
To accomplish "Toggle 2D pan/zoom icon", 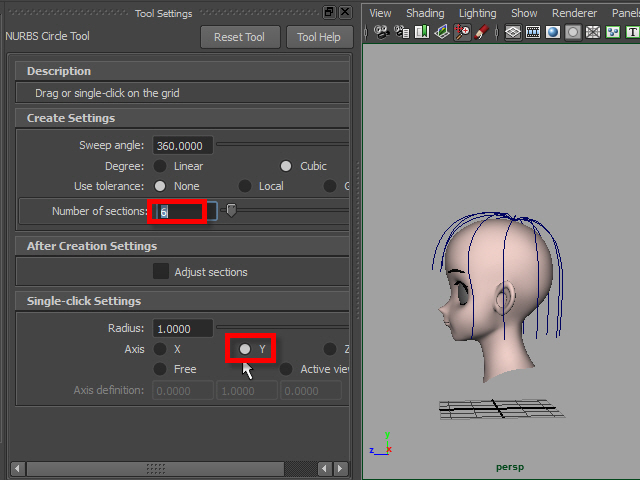I will pyautogui.click(x=462, y=32).
